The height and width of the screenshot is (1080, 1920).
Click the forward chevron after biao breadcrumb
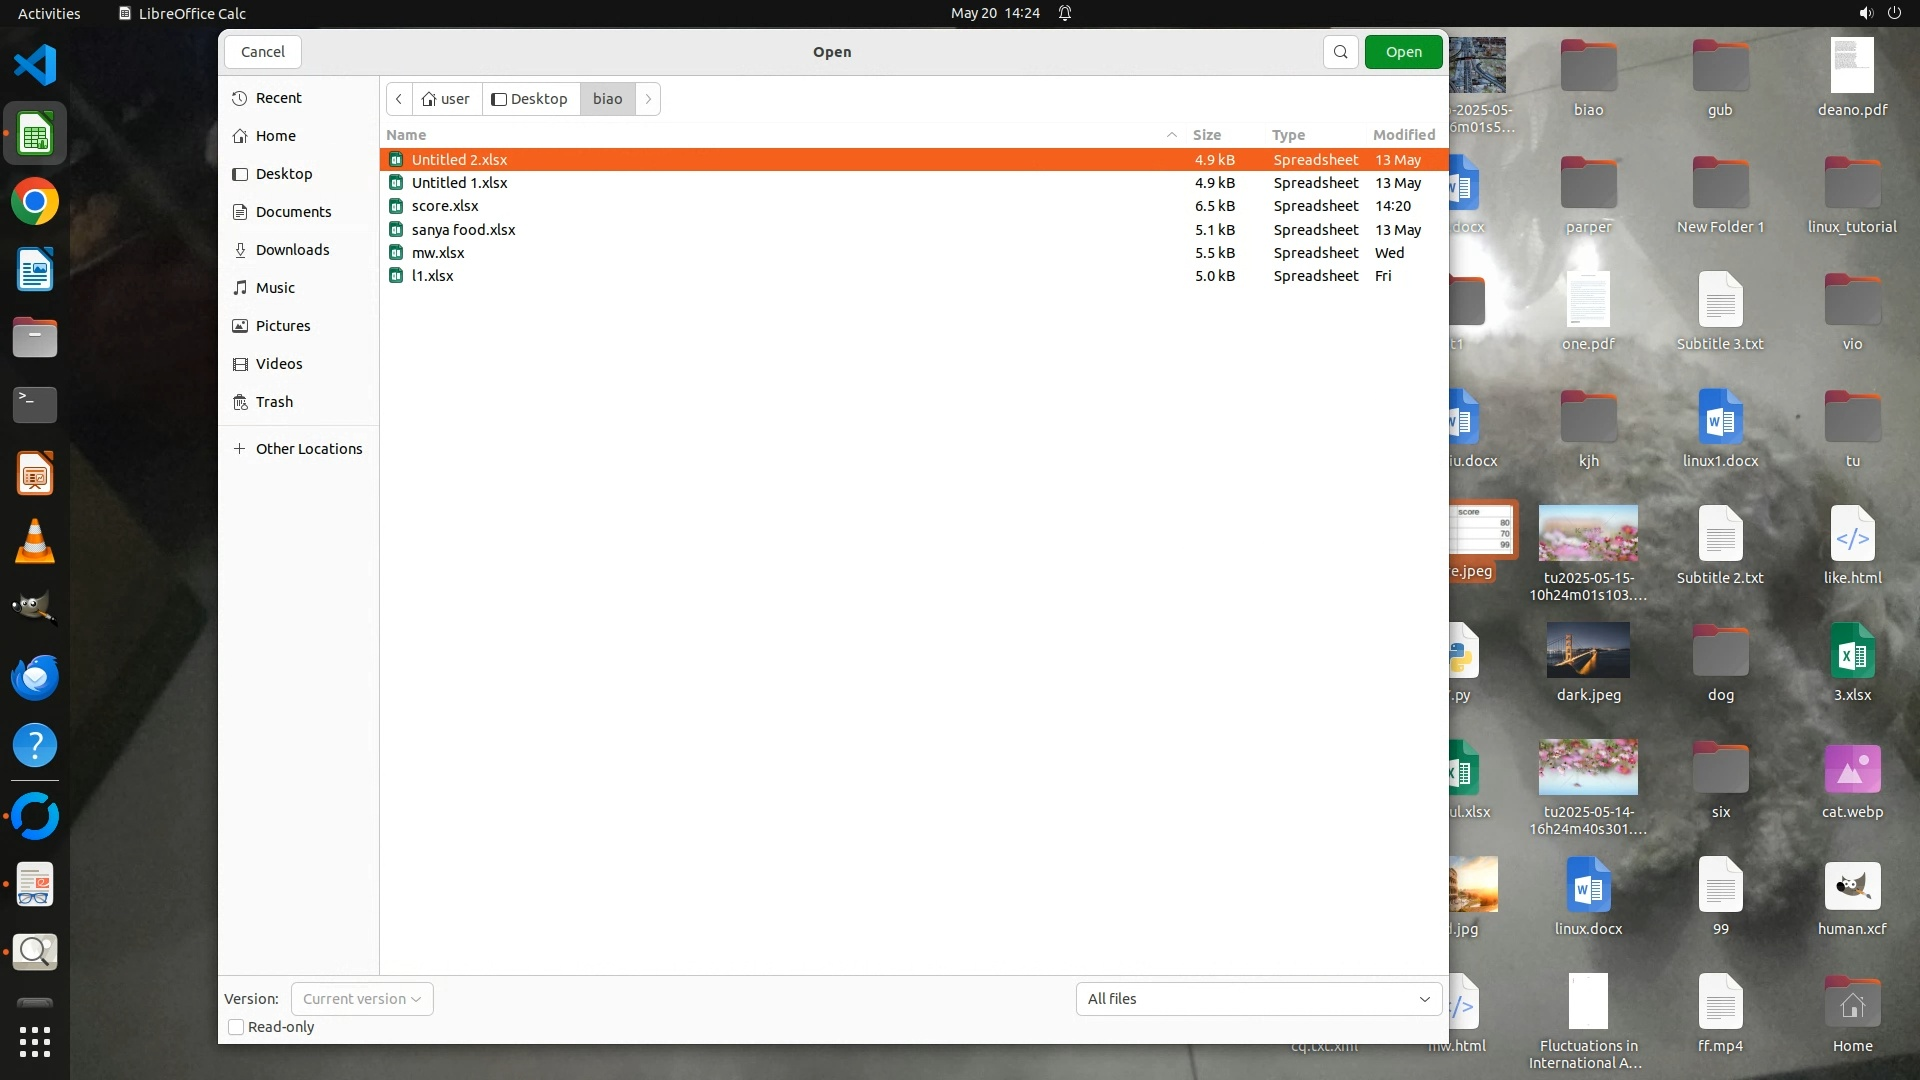[x=648, y=99]
